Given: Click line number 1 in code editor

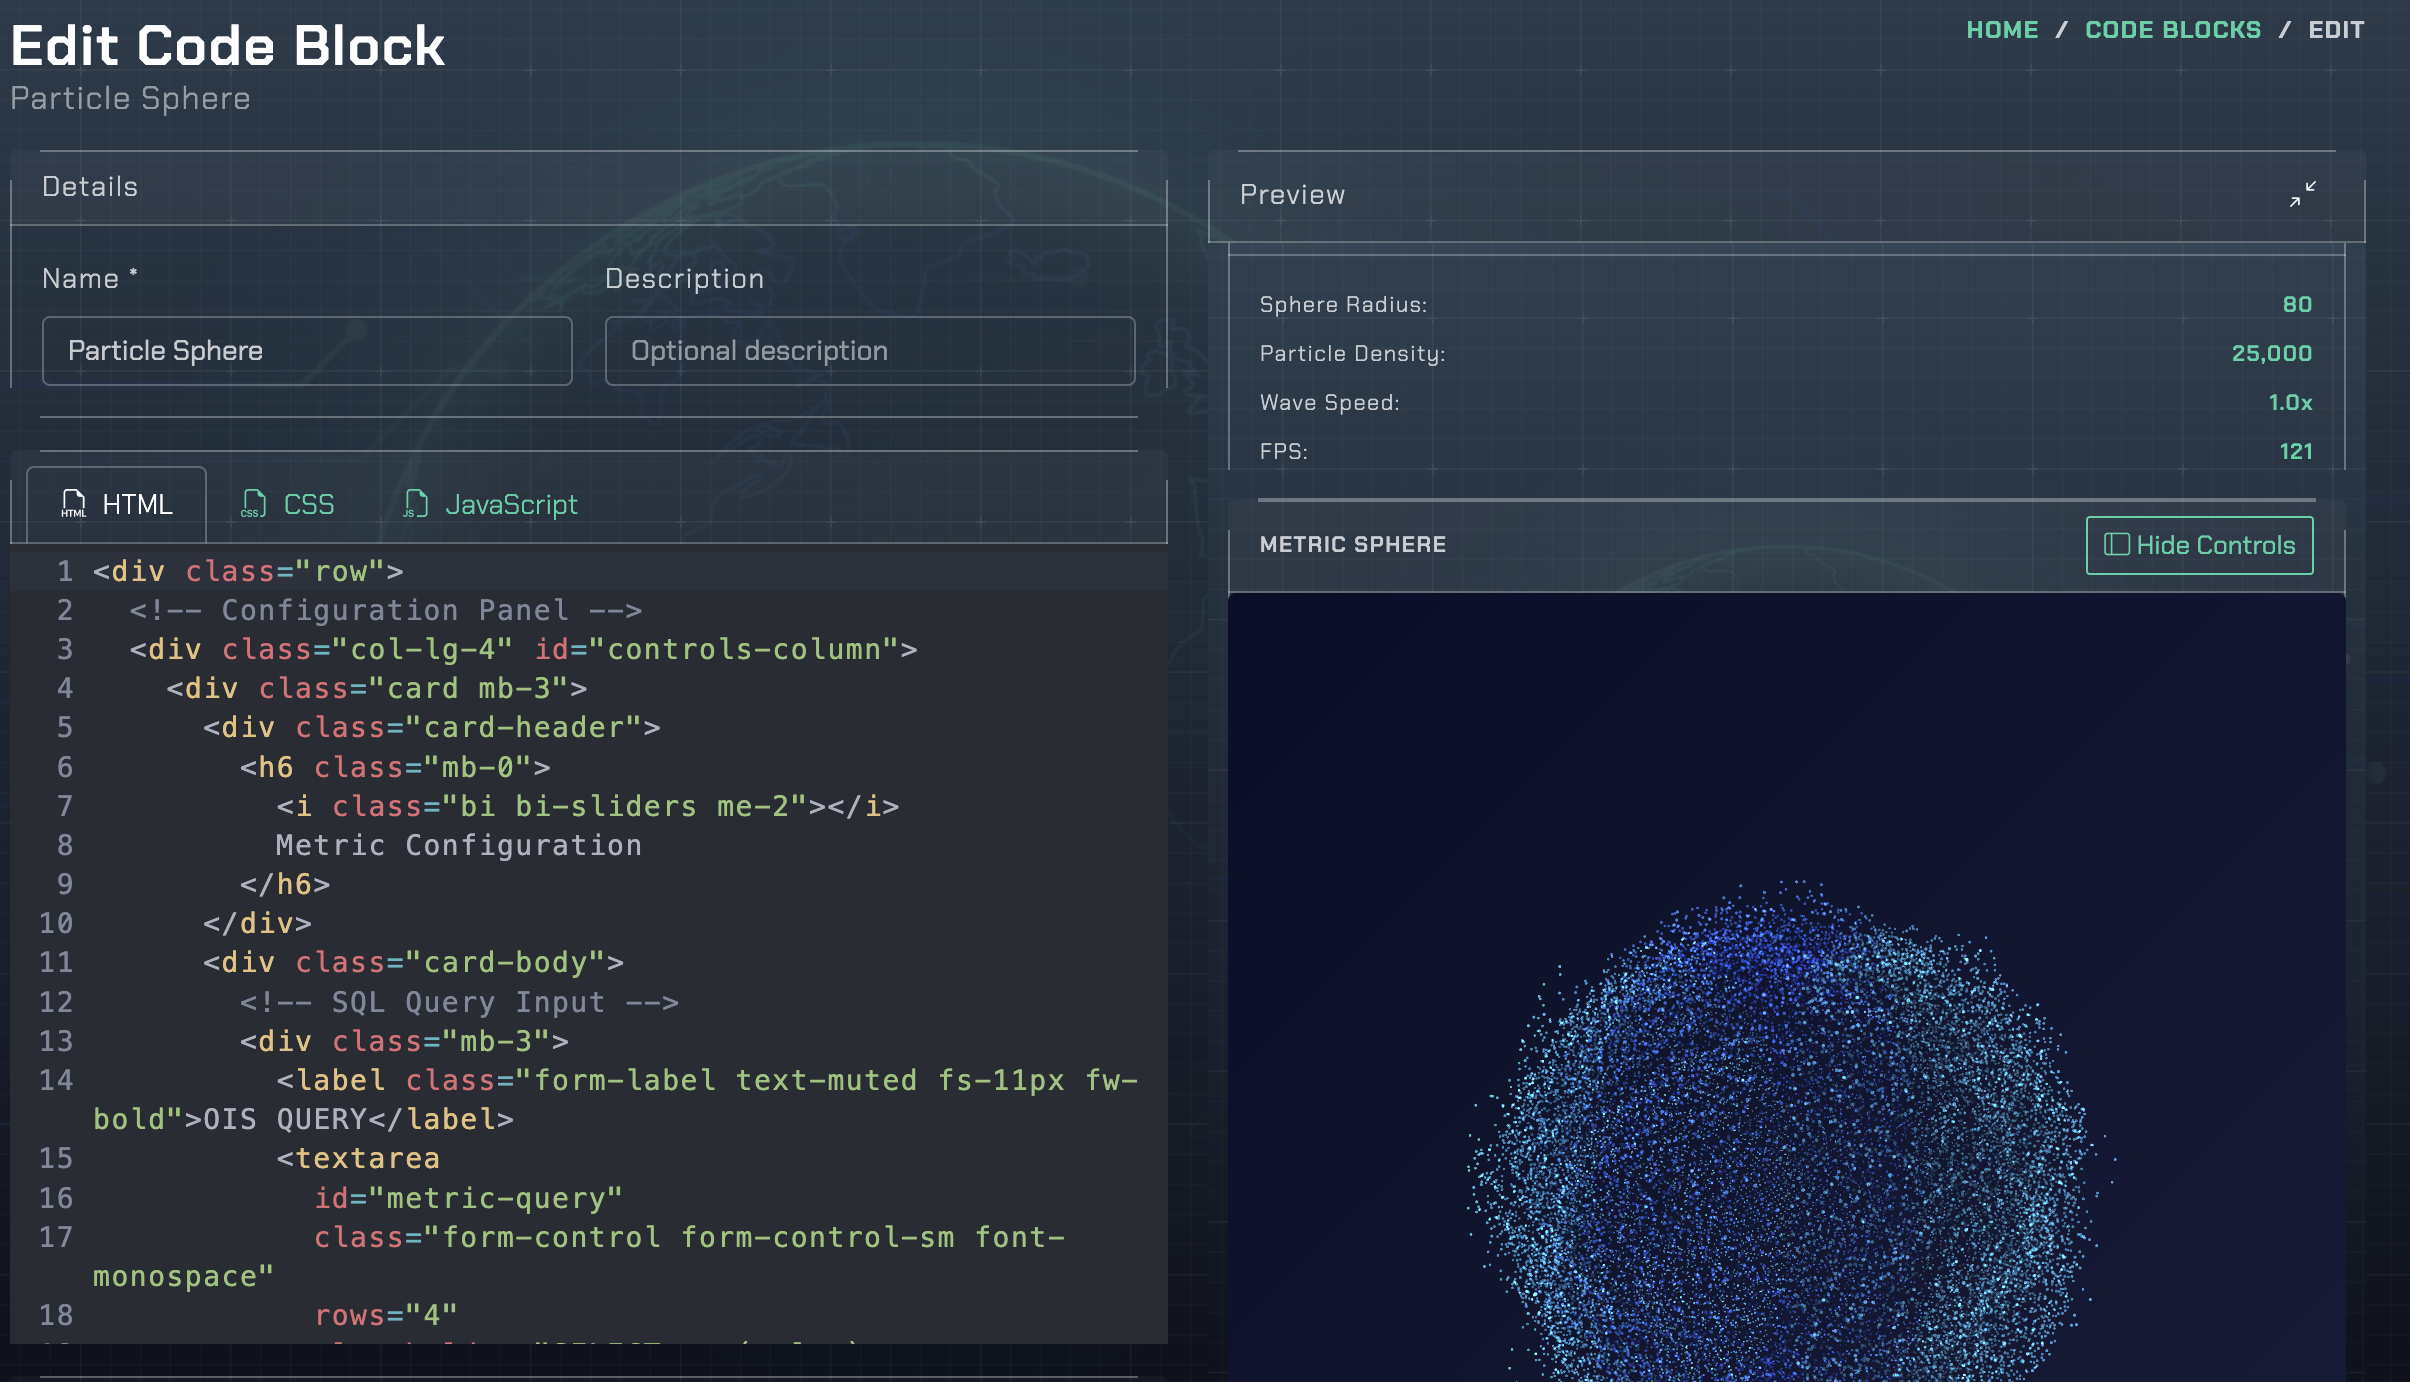Looking at the screenshot, I should click(x=64, y=571).
